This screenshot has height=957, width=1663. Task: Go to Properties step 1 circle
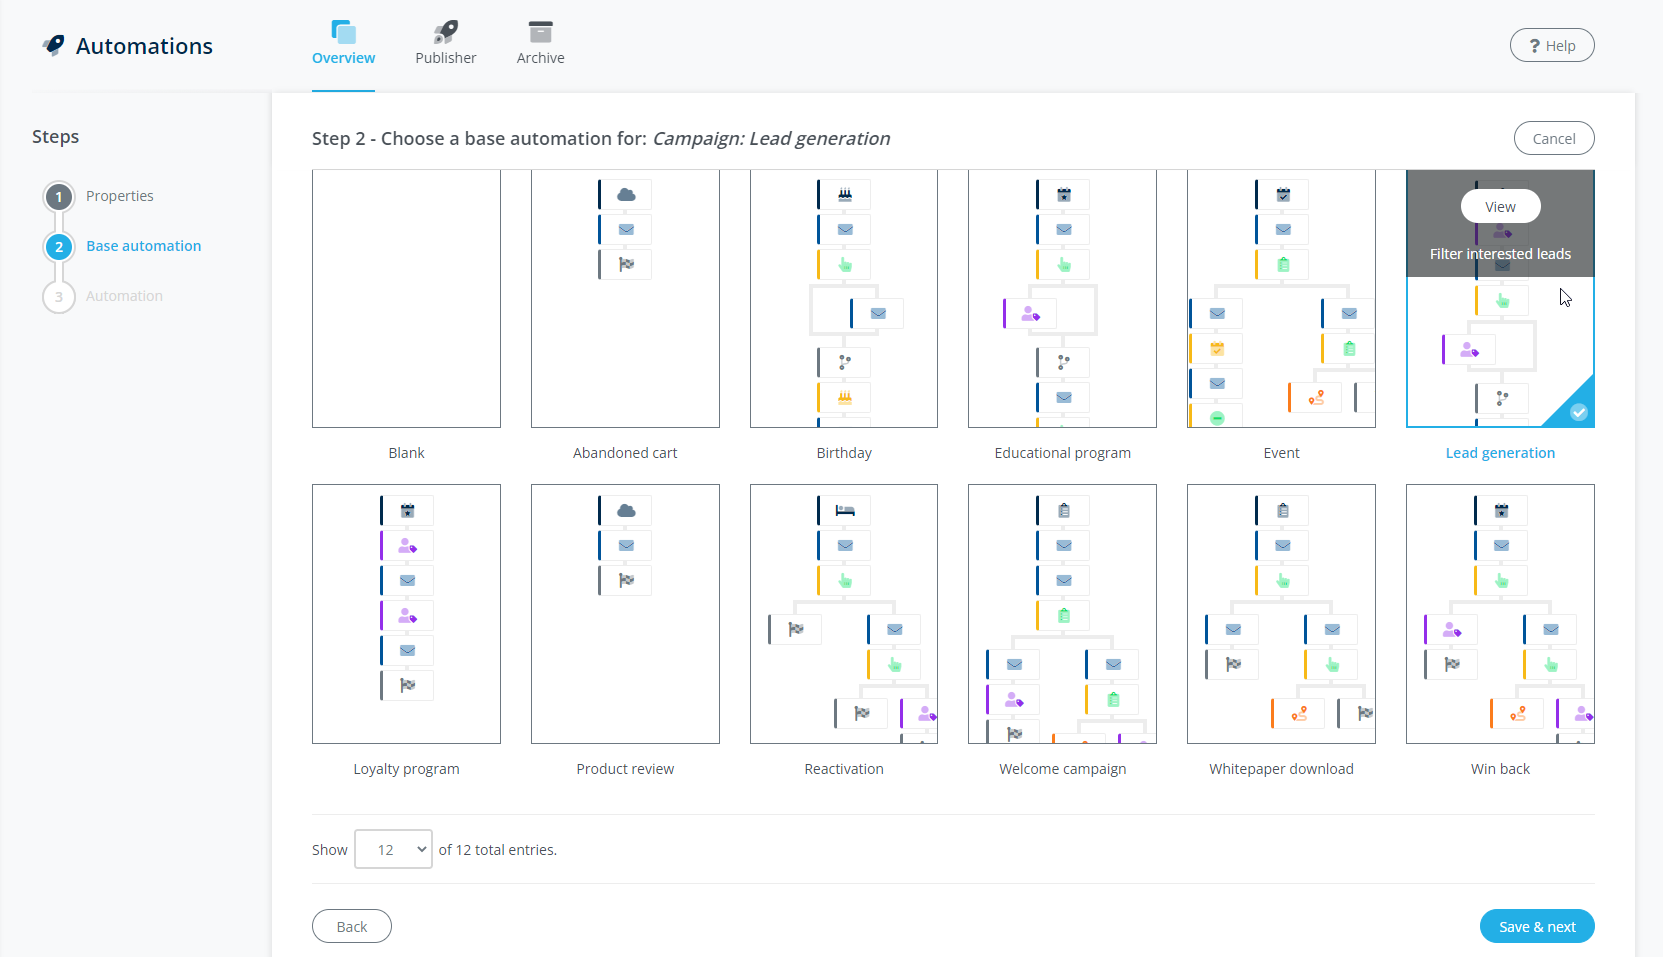coord(59,197)
